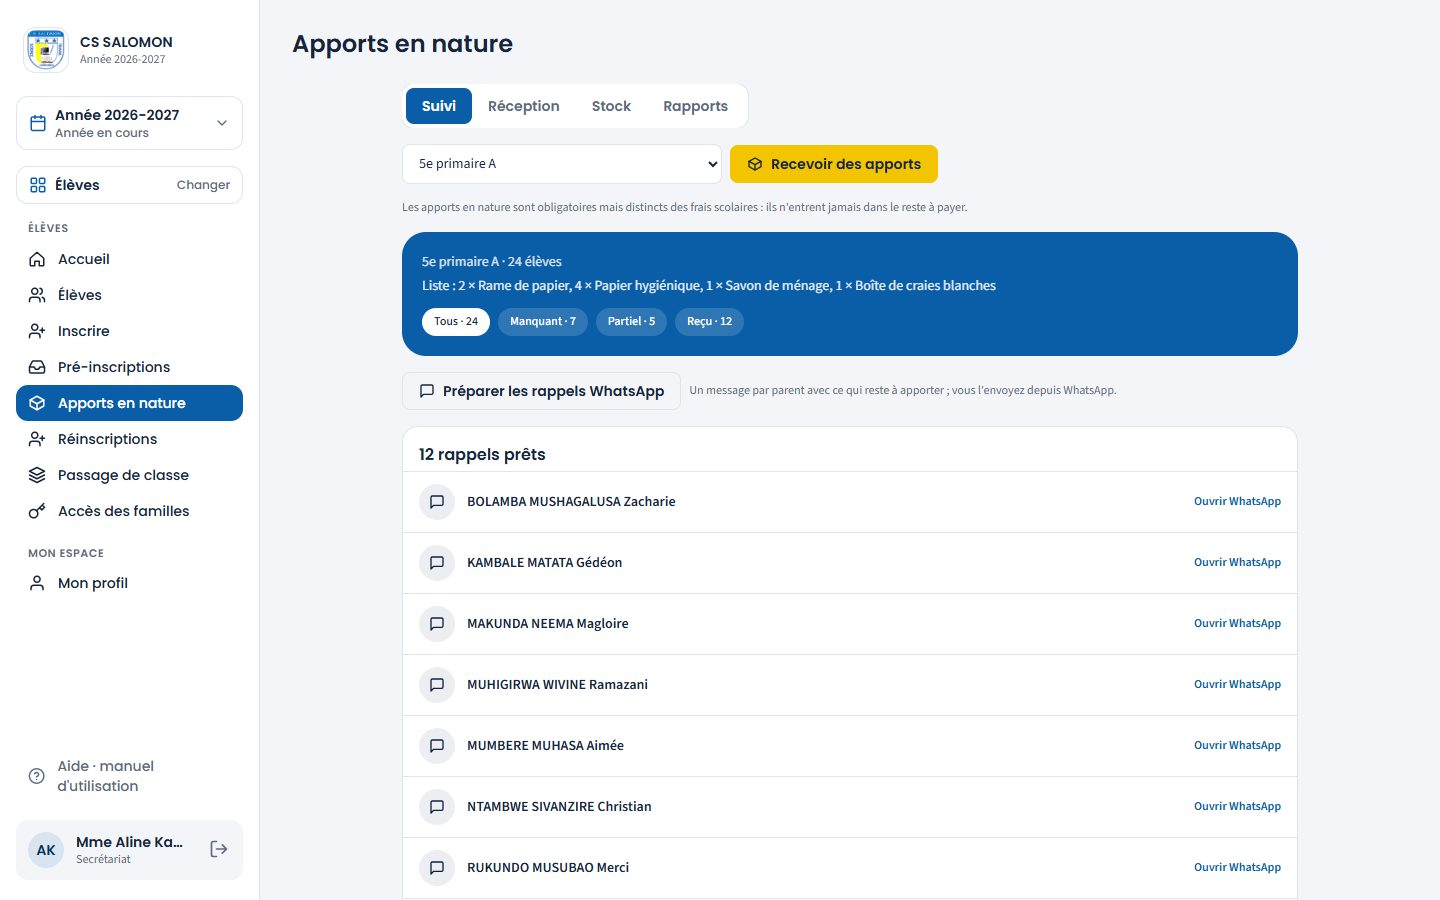The width and height of the screenshot is (1440, 900).
Task: Click the help icon next to Aide manuel
Action: [x=37, y=776]
